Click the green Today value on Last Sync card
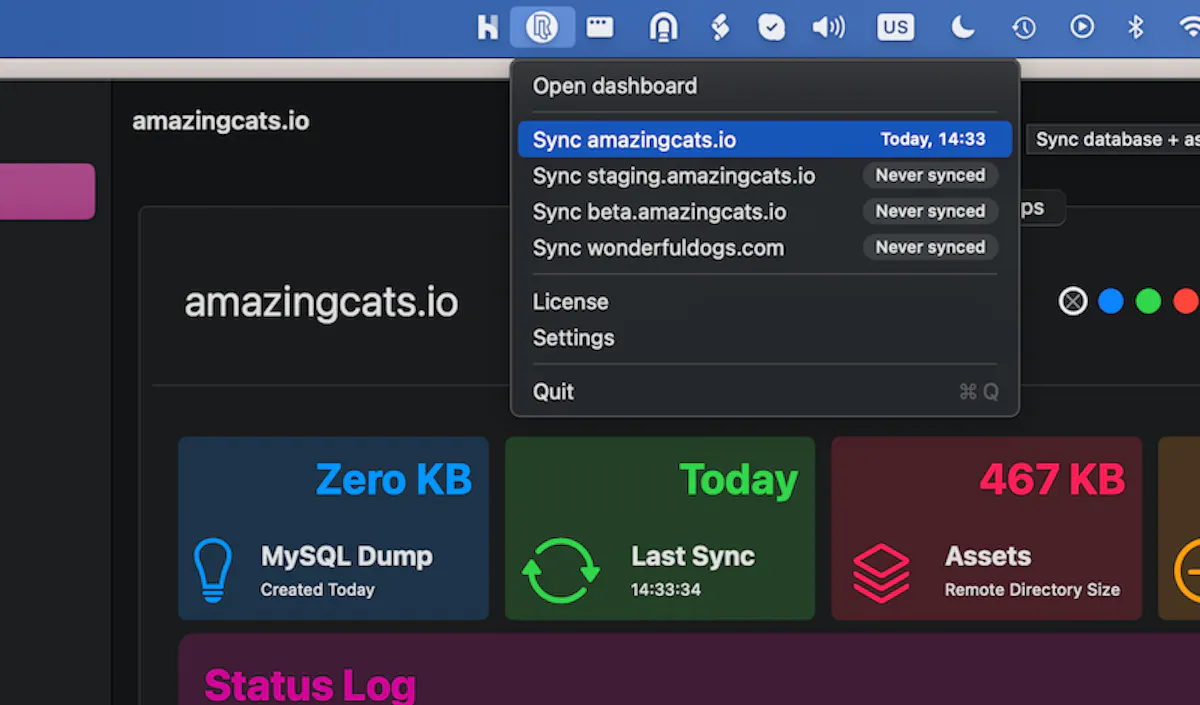 click(x=739, y=481)
